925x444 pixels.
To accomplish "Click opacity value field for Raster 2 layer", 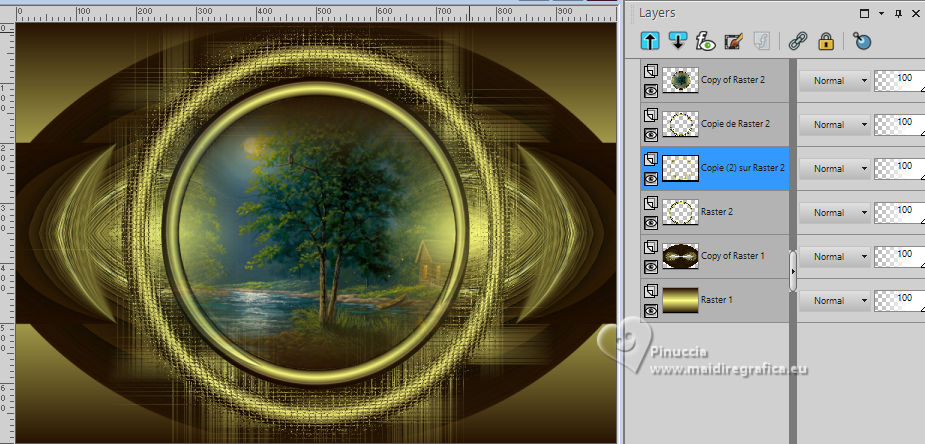I will 899,212.
